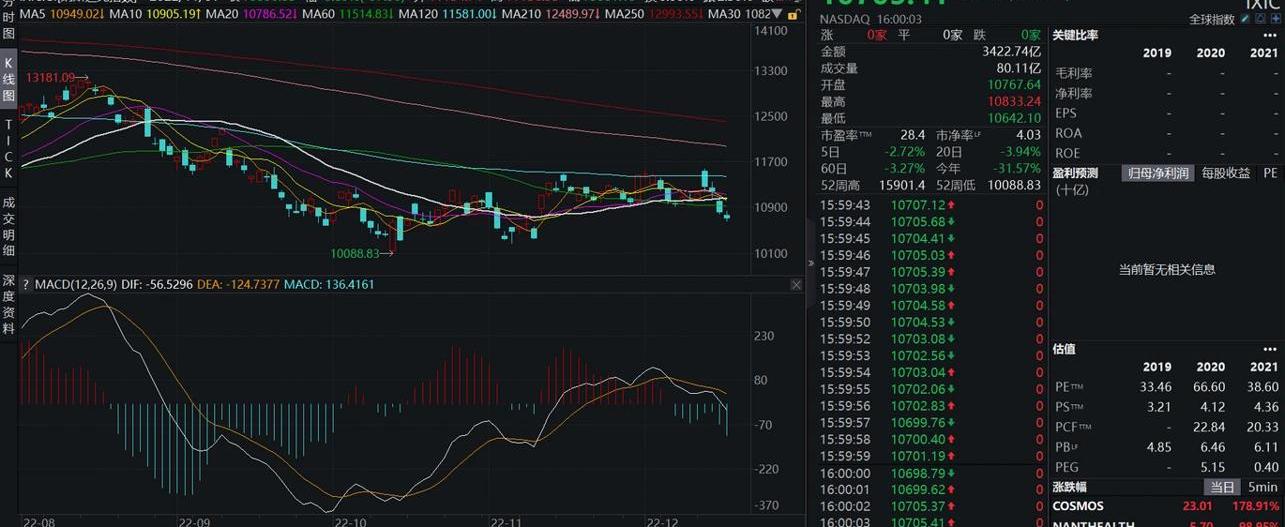Open the moving average dropdown arrow
Viewport: 1285px width, 527px height.
point(778,14)
